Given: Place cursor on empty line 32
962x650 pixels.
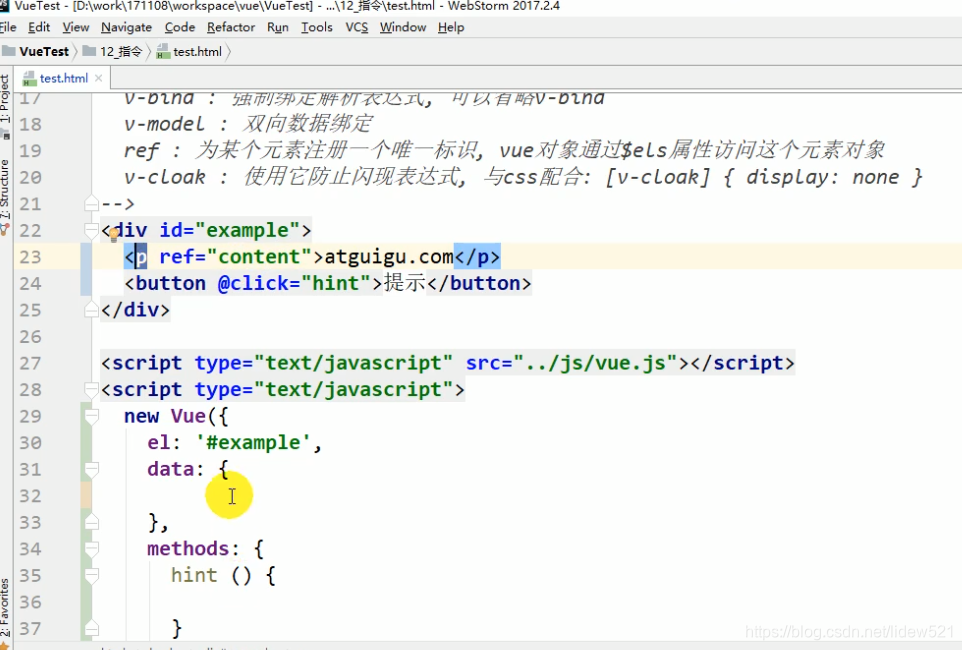Looking at the screenshot, I should click(x=526, y=496).
